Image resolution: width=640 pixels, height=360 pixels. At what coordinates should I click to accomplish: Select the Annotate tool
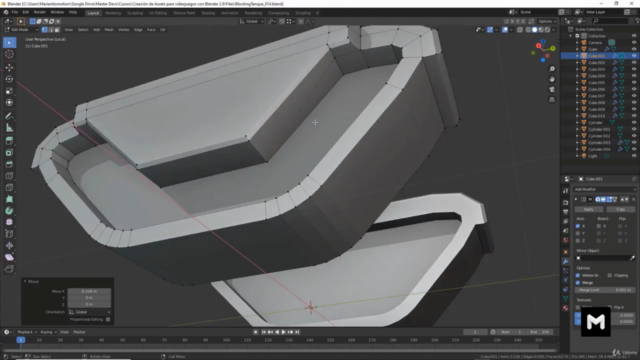click(x=9, y=116)
